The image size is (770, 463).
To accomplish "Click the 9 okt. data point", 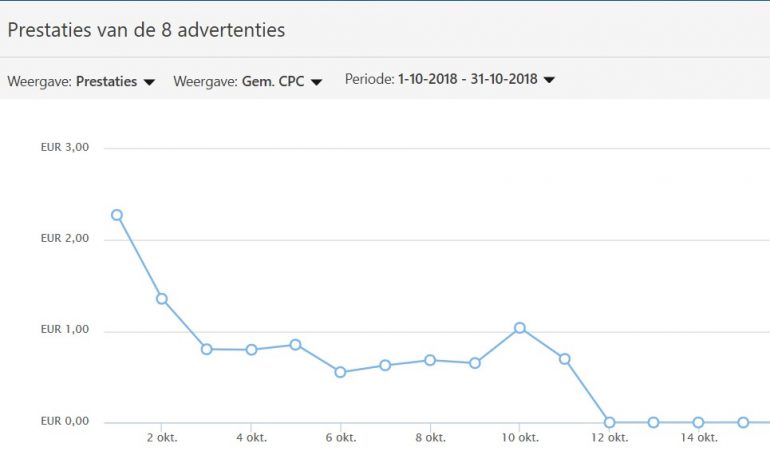I will tap(475, 363).
